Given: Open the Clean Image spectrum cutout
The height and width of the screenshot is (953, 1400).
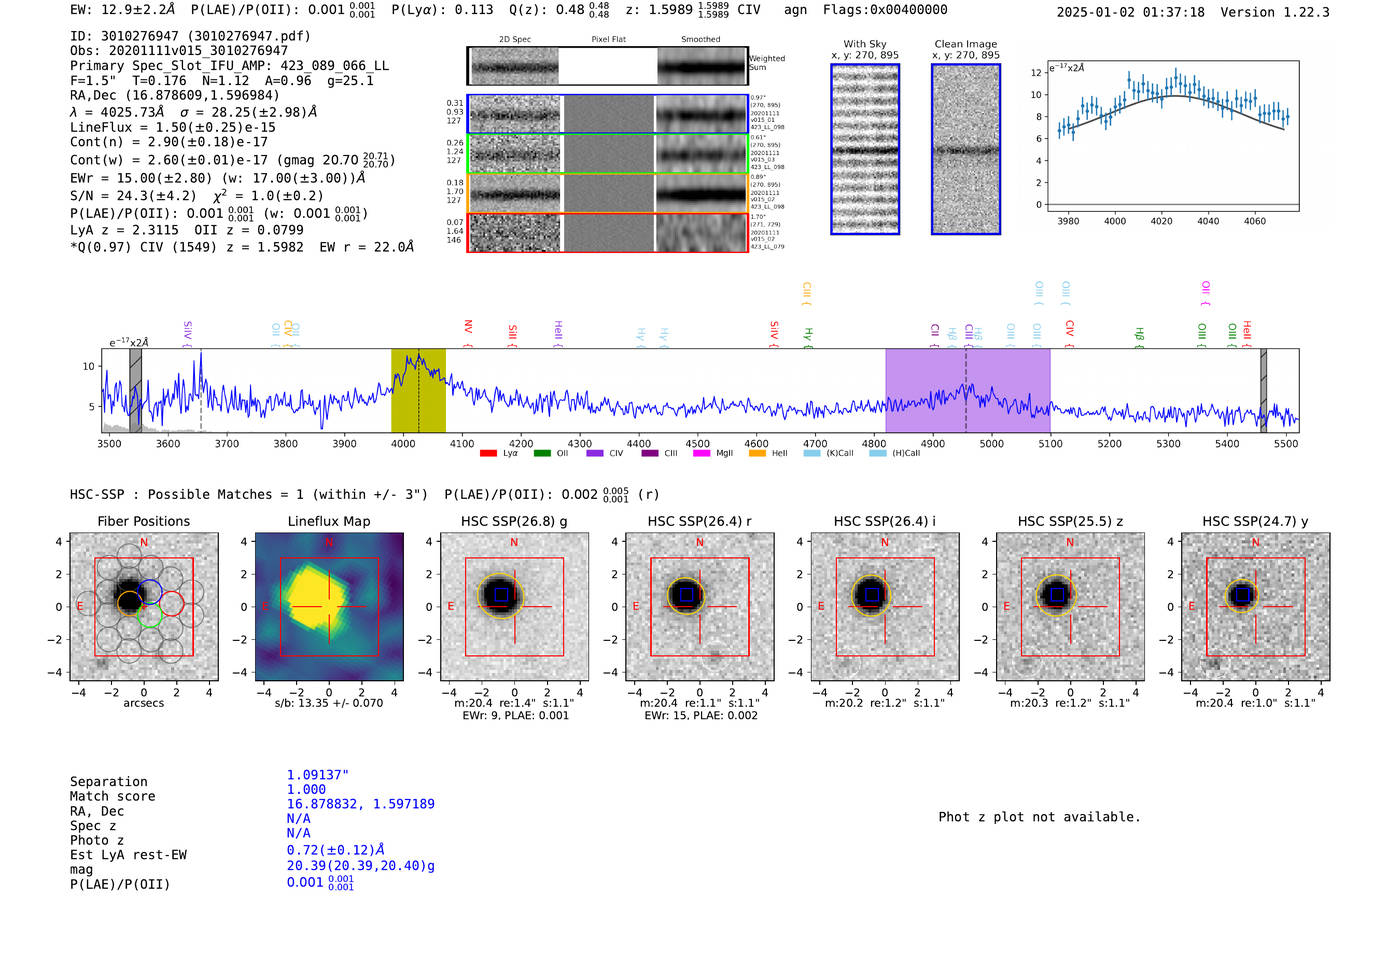Looking at the screenshot, I should [x=966, y=149].
